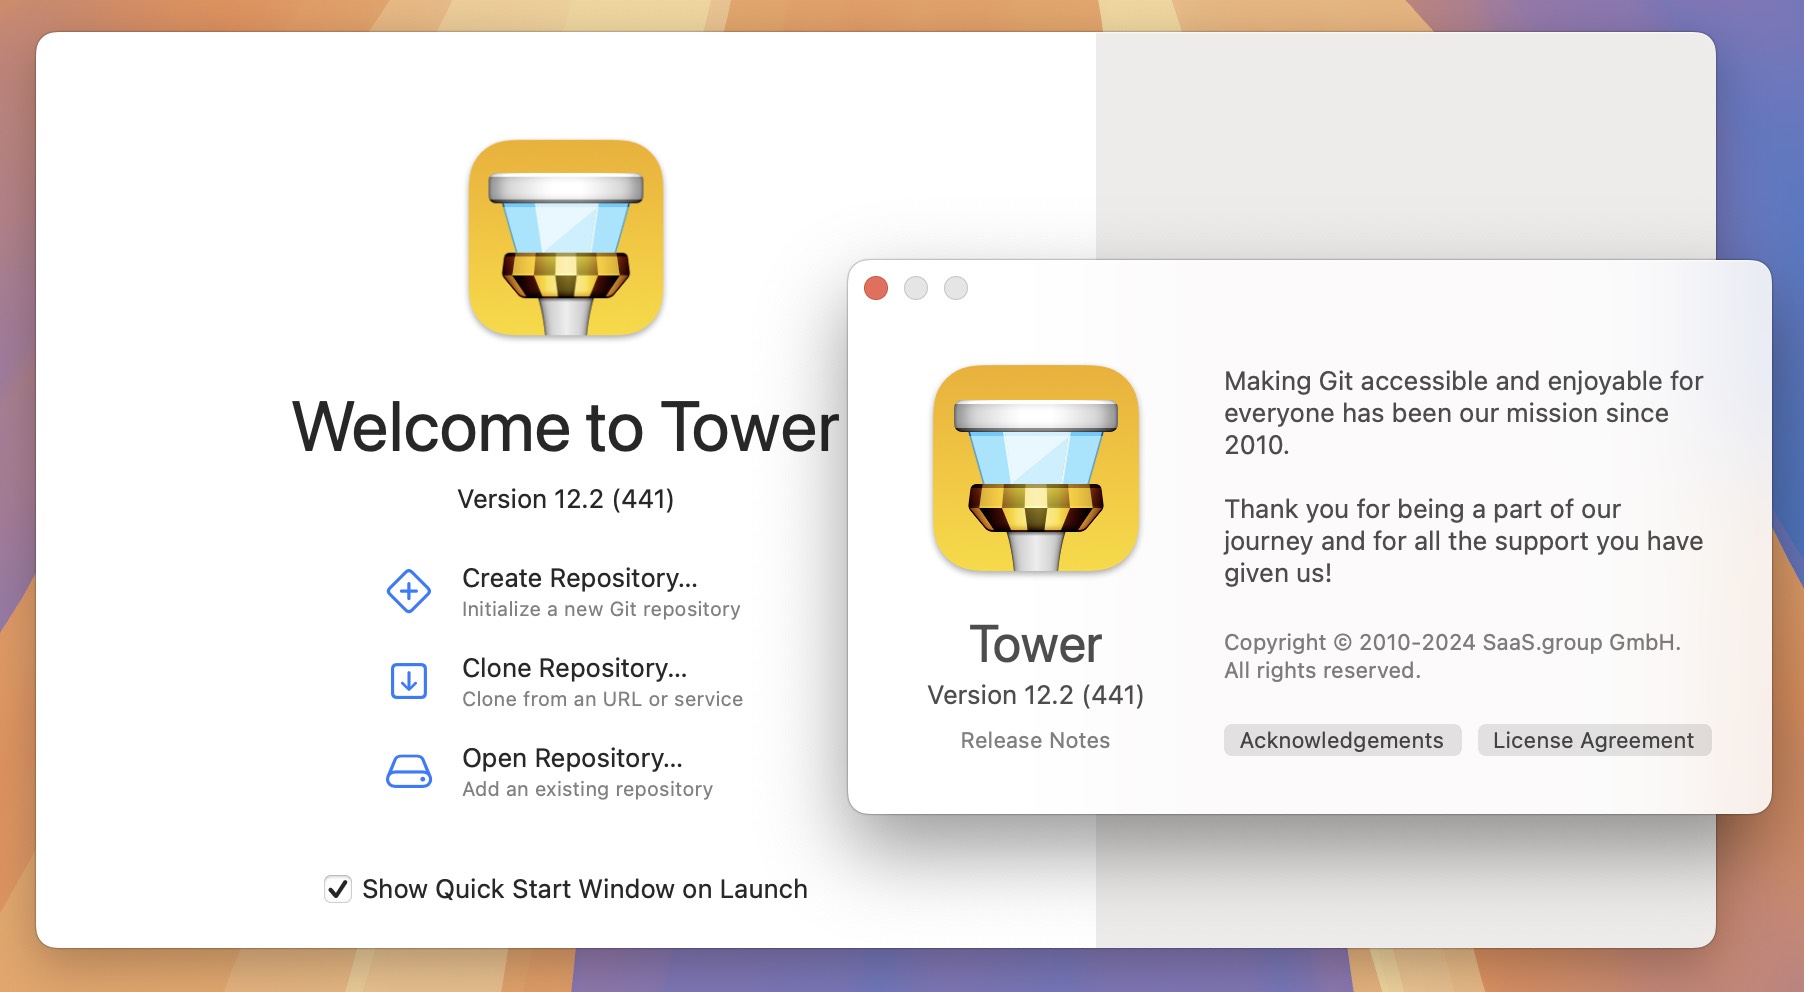Image resolution: width=1804 pixels, height=992 pixels.
Task: Click the greyed-out minimize button in About window
Action: point(916,288)
